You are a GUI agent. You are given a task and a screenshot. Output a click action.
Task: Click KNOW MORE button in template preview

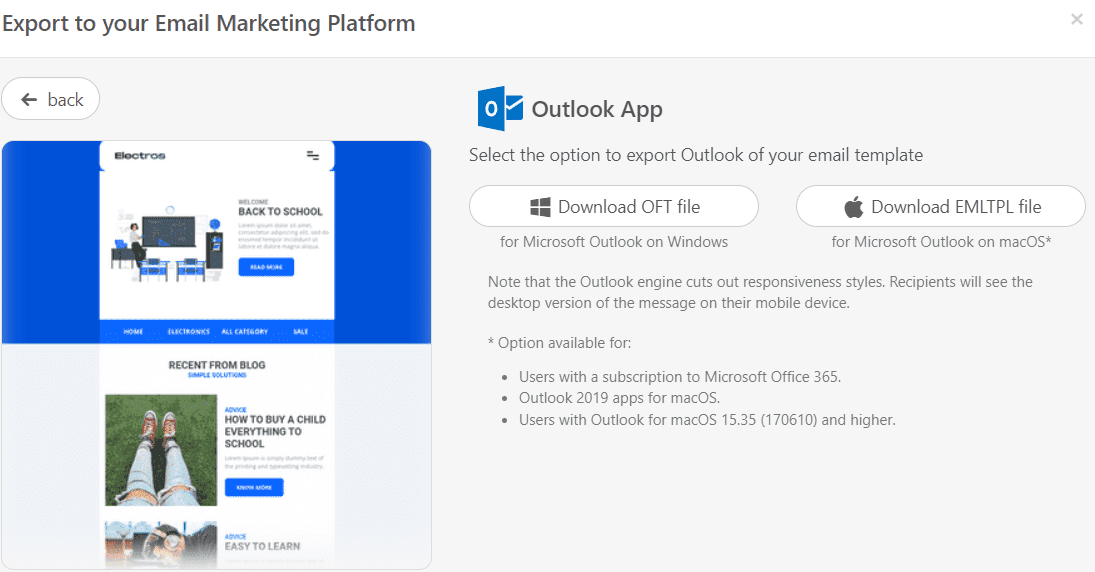pyautogui.click(x=254, y=487)
